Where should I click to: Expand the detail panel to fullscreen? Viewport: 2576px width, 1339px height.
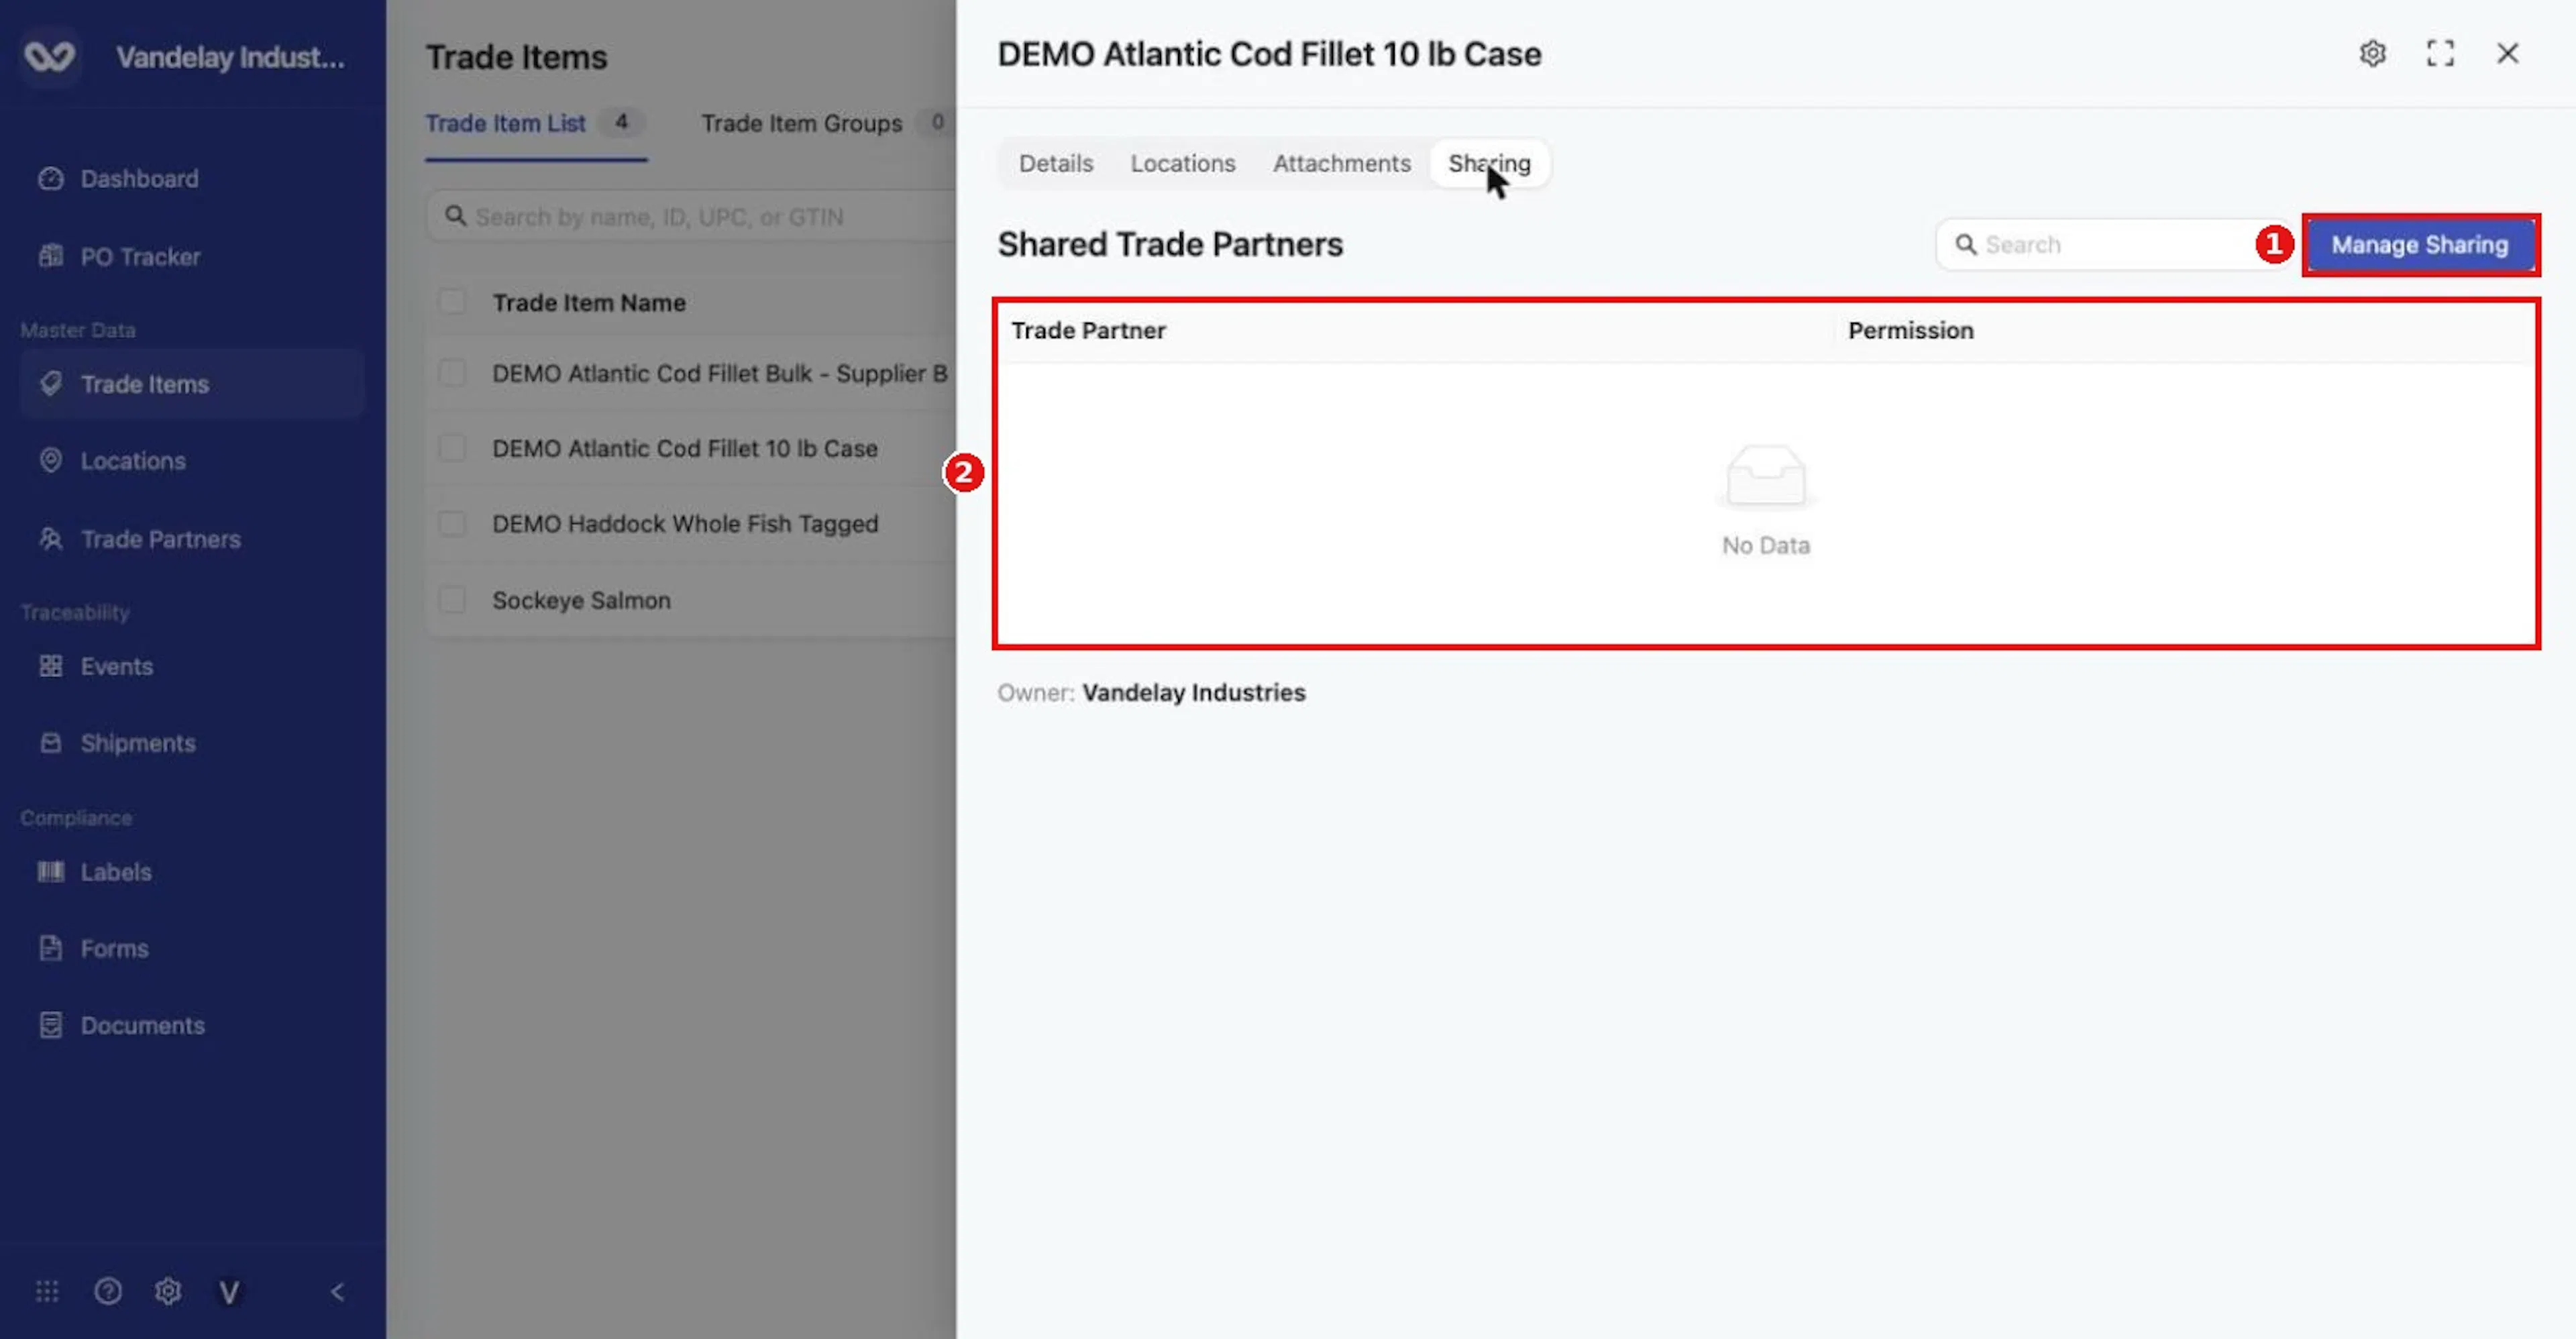pyautogui.click(x=2440, y=54)
